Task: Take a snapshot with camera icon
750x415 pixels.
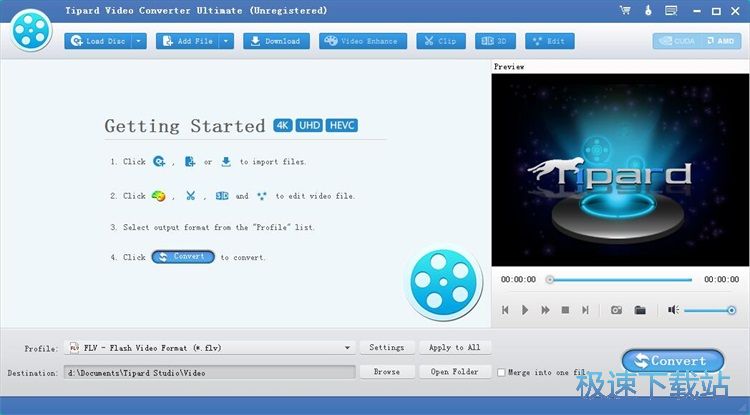Action: coord(617,310)
